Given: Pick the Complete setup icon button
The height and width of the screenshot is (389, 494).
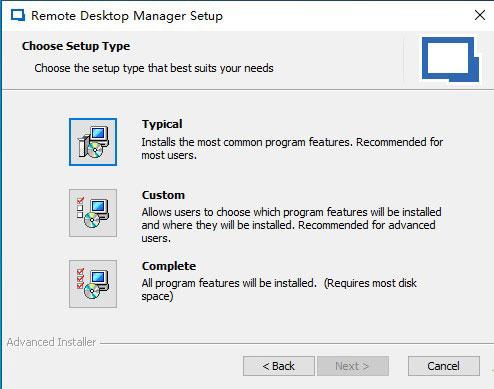Looking at the screenshot, I should (93, 284).
